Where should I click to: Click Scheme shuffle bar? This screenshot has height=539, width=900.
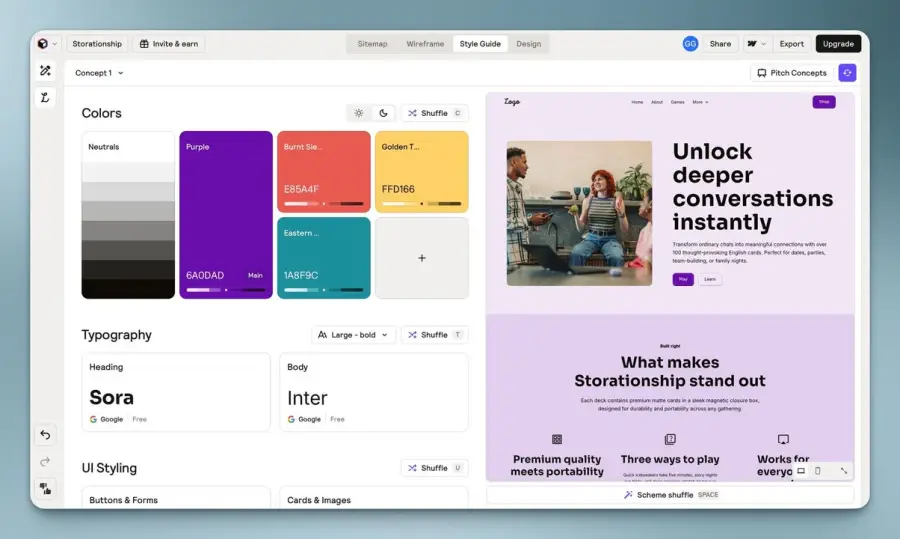(670, 495)
